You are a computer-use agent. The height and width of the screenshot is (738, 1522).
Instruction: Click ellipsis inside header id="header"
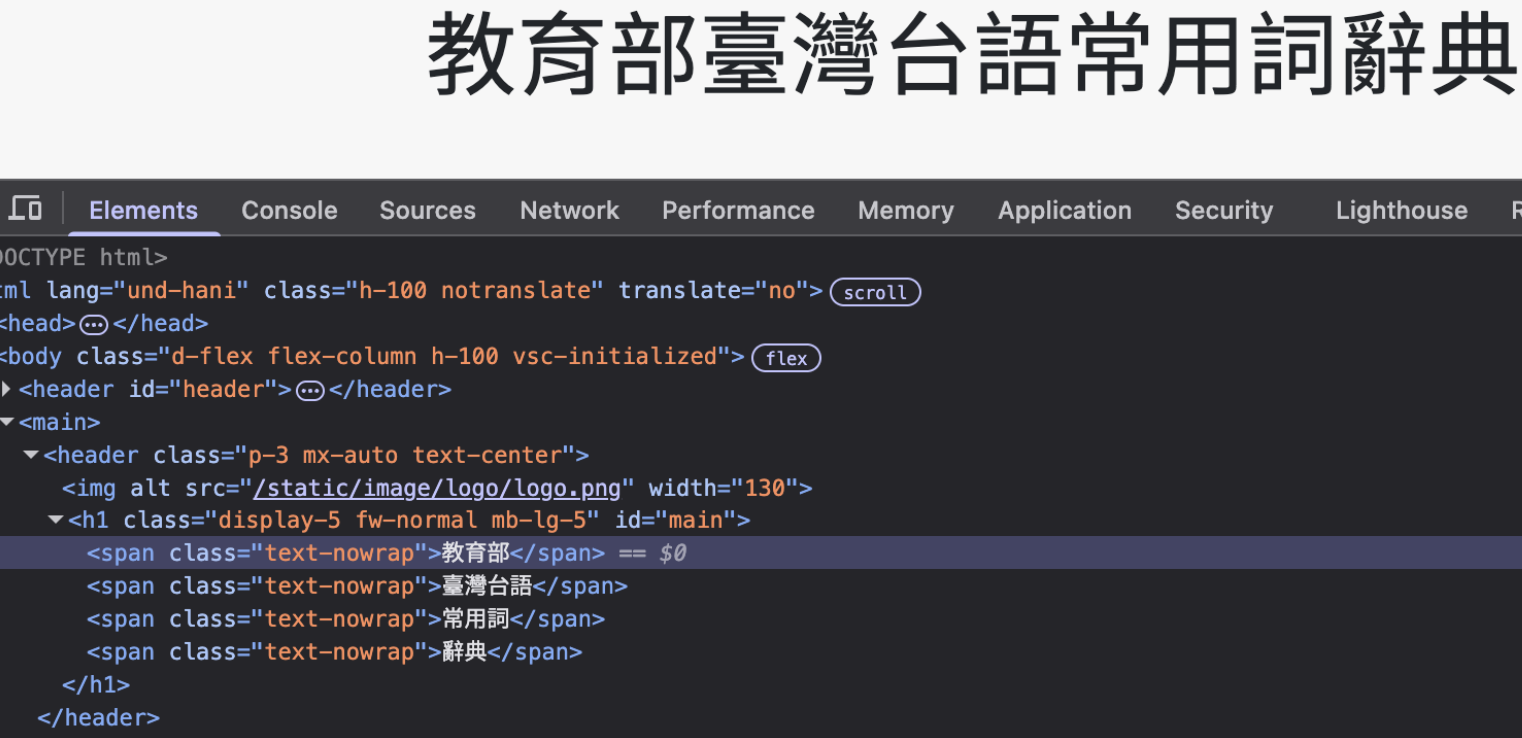[x=310, y=390]
